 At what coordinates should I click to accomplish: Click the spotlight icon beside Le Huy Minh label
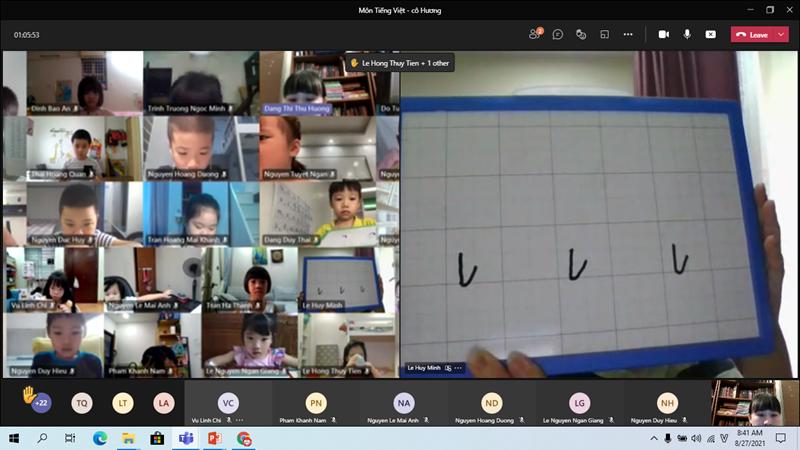448,368
